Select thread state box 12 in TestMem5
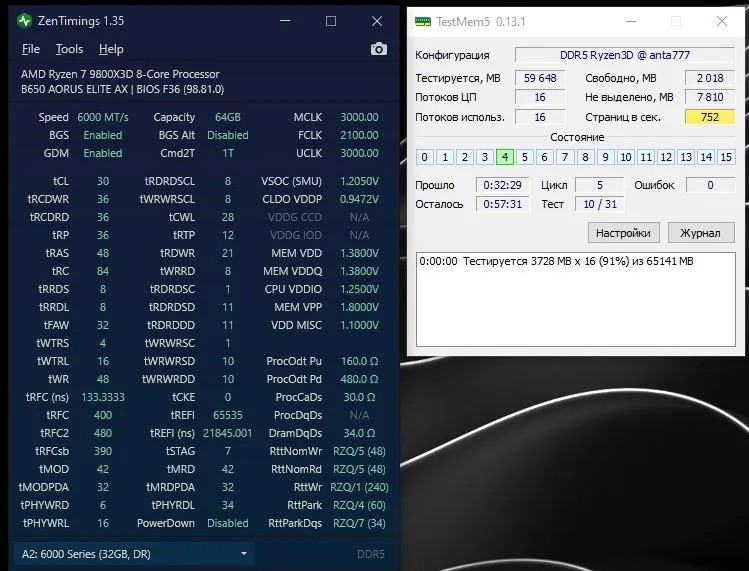Screen dimensions: 749x571 (x=666, y=157)
